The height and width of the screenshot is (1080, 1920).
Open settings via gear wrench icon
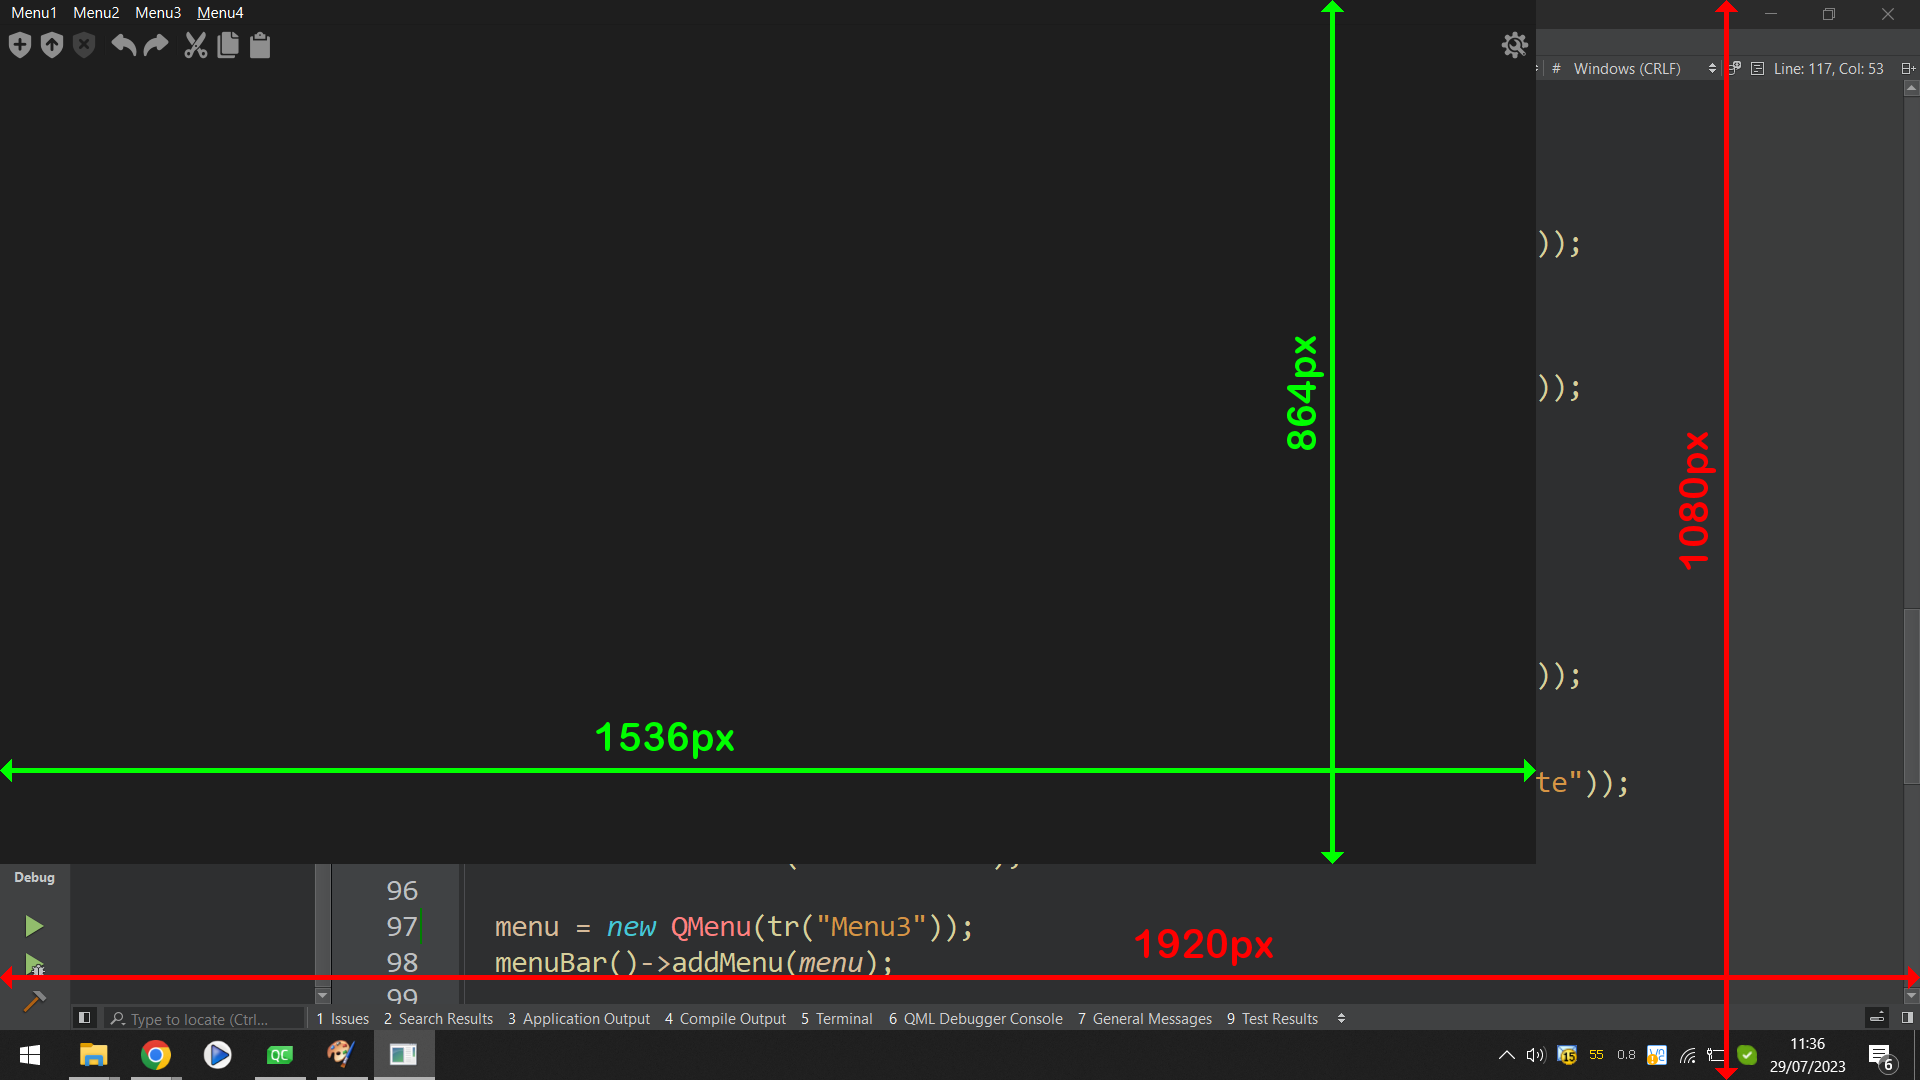(x=1514, y=45)
